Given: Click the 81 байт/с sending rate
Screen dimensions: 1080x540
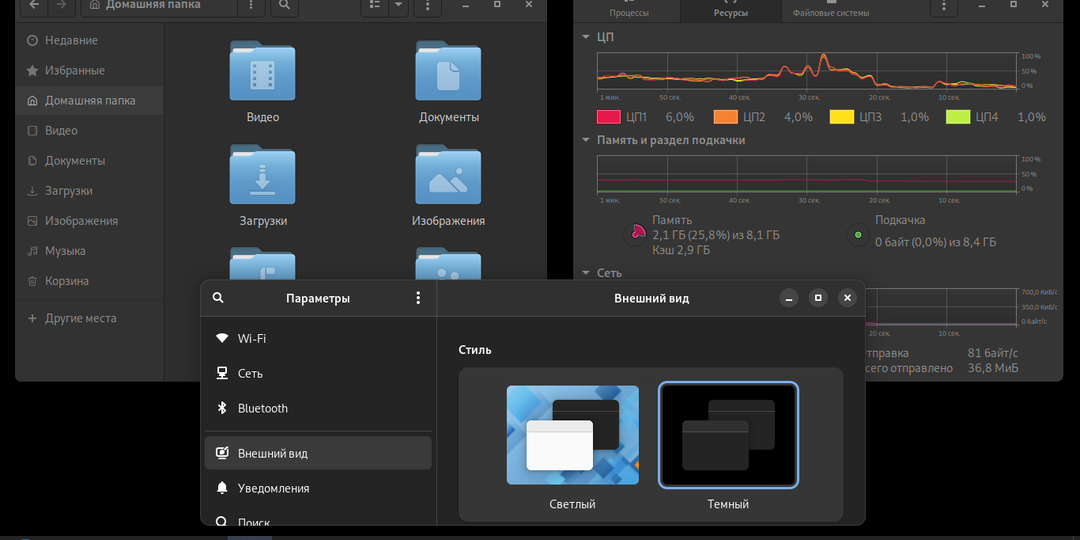Looking at the screenshot, I should click(993, 353).
